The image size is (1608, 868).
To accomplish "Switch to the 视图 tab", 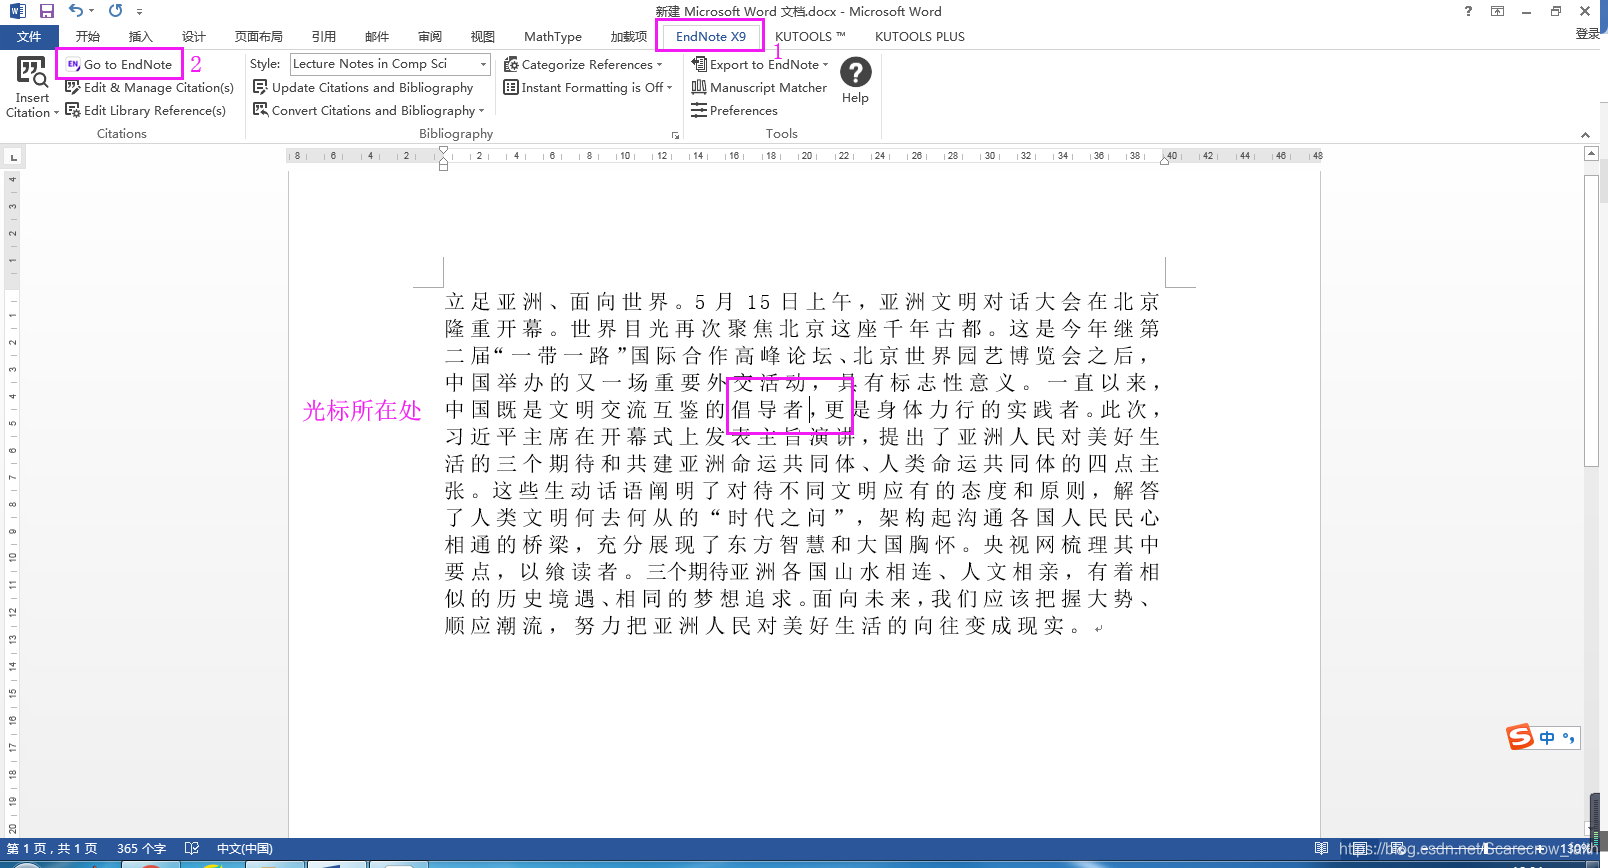I will (x=483, y=37).
